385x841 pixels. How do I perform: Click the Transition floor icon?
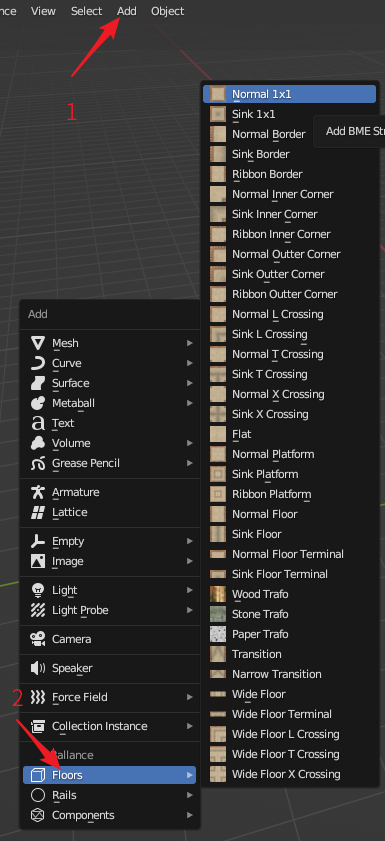click(x=218, y=654)
